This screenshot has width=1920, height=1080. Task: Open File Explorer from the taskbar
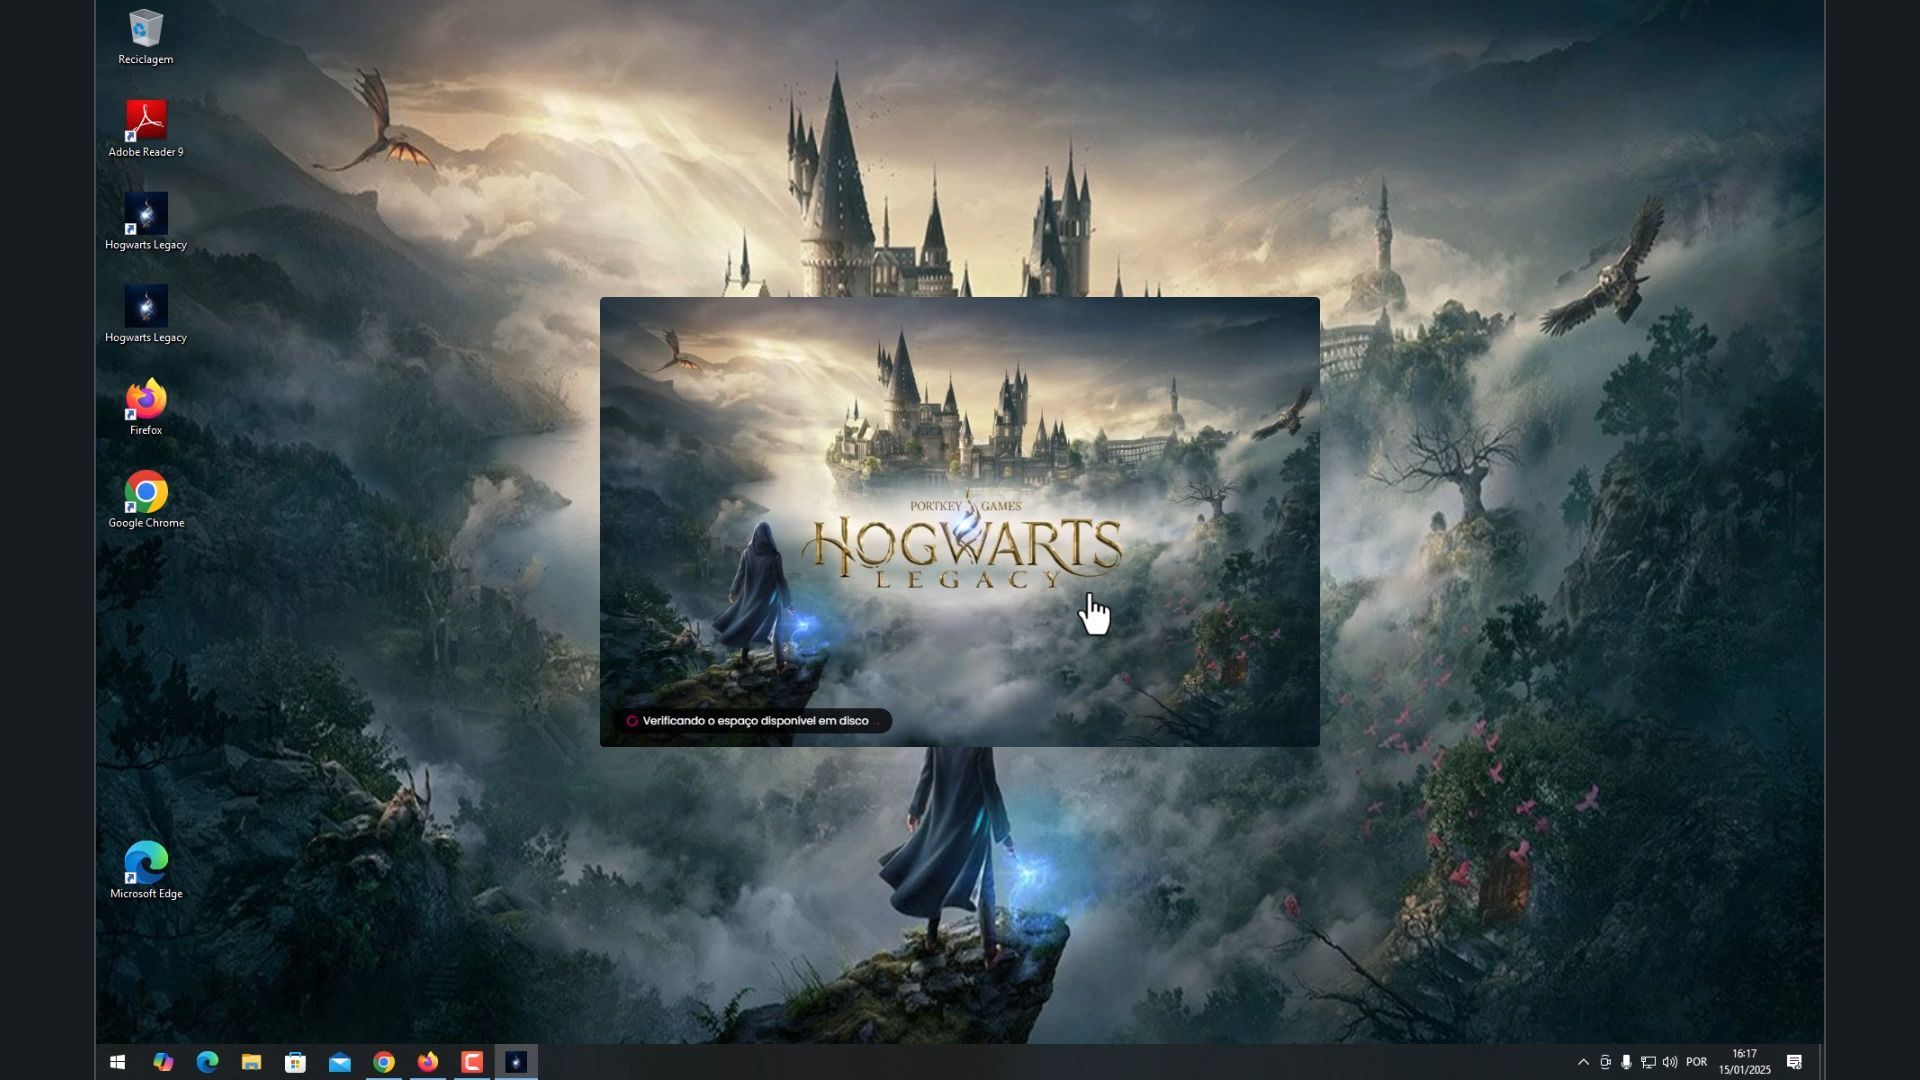pyautogui.click(x=251, y=1062)
